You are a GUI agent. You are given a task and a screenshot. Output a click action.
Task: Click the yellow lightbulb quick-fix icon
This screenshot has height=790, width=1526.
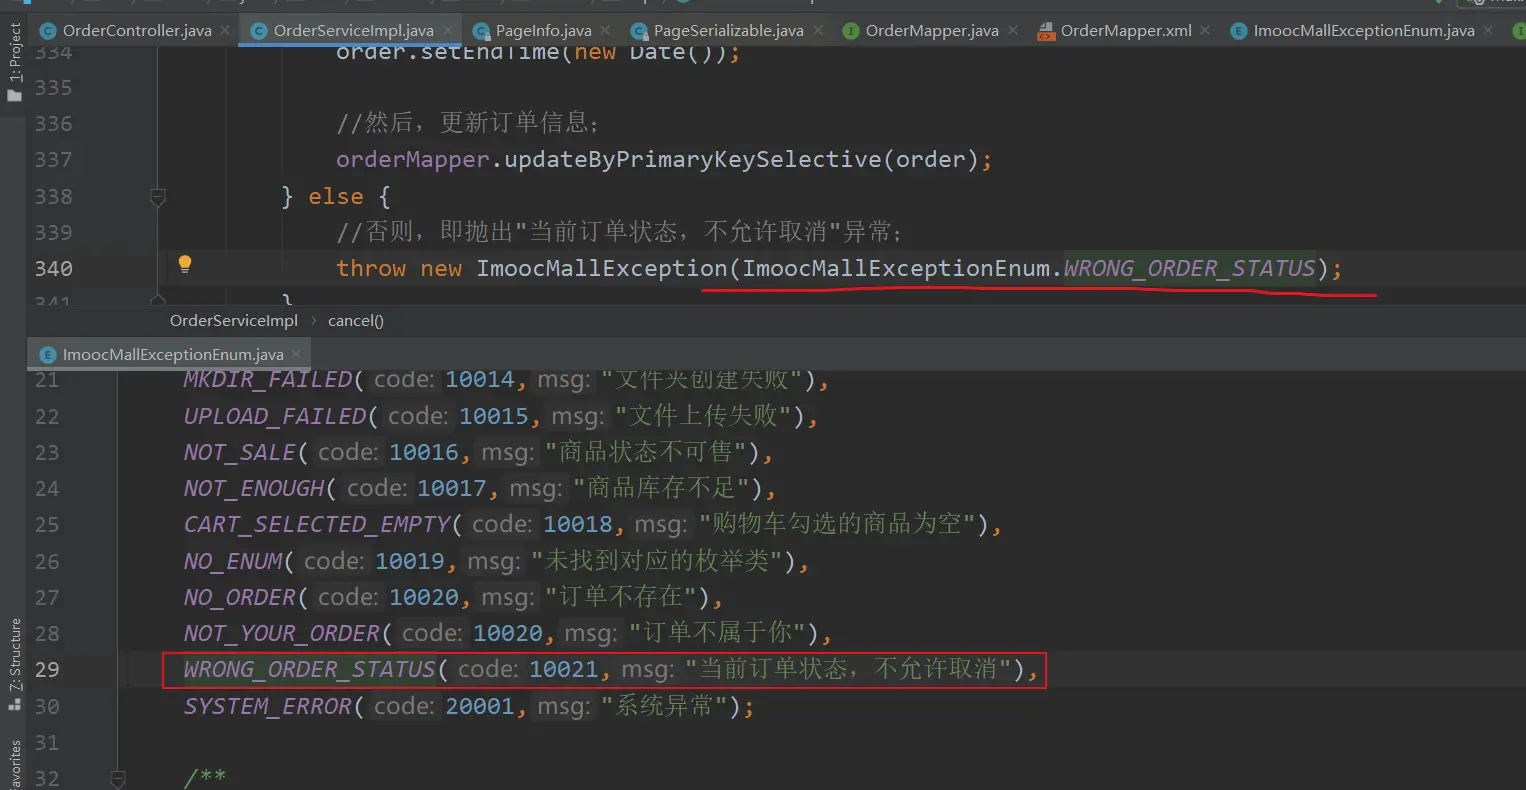pos(184,264)
